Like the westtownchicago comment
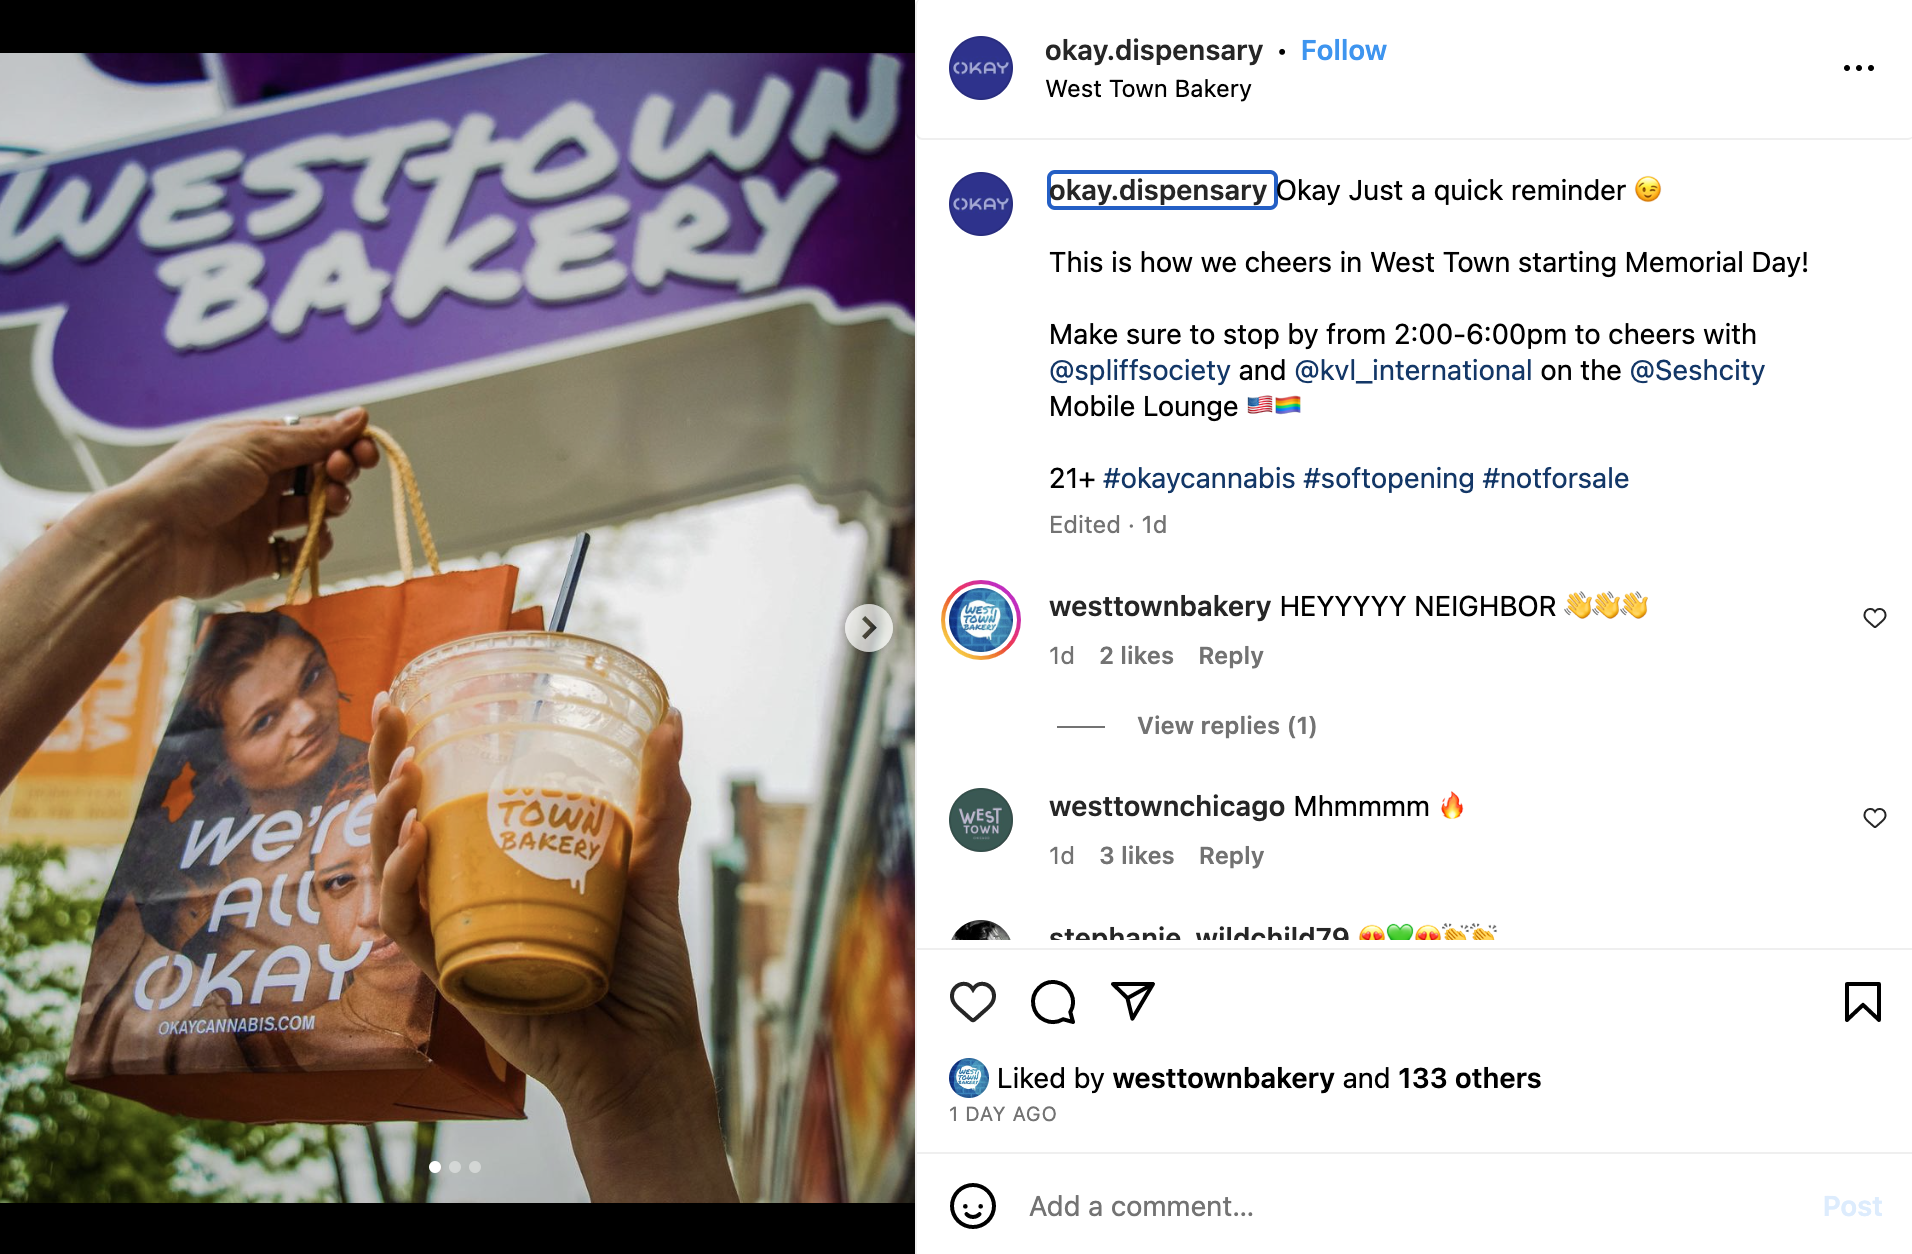Viewport: 1912px width, 1254px height. click(1874, 818)
